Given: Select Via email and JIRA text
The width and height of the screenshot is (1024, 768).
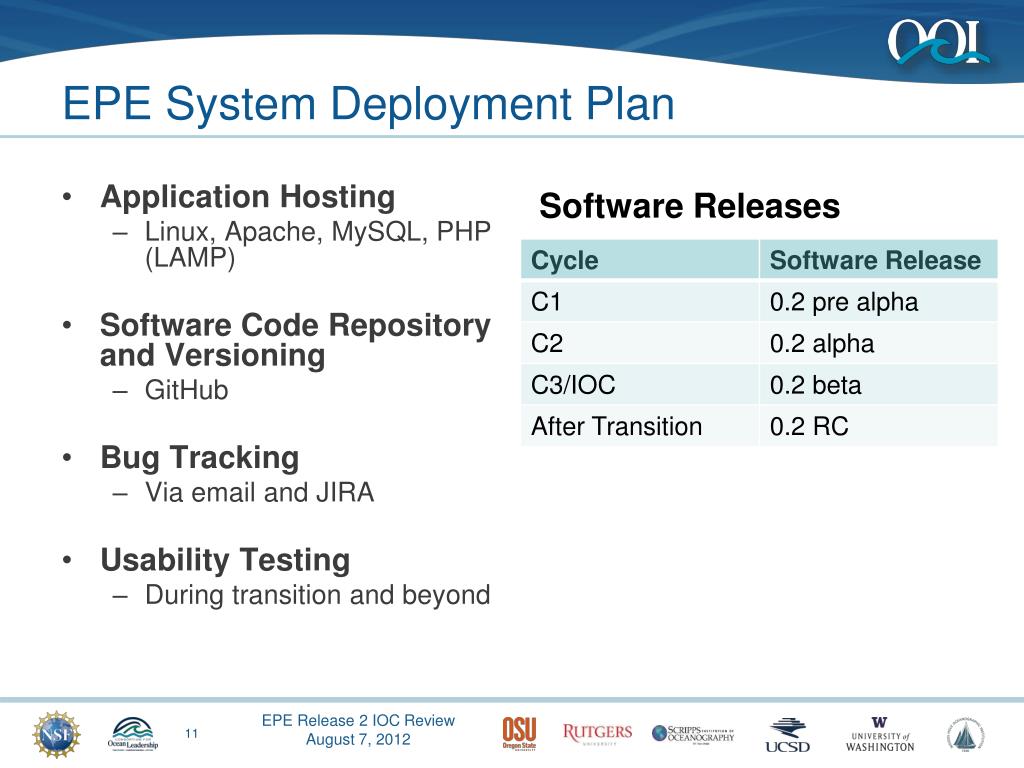Looking at the screenshot, I should (x=259, y=492).
